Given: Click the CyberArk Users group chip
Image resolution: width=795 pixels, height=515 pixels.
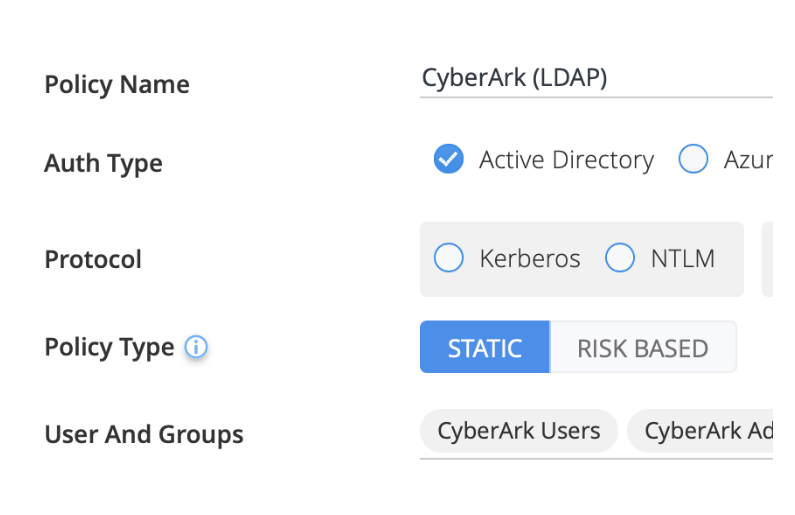Looking at the screenshot, I should pyautogui.click(x=519, y=431).
